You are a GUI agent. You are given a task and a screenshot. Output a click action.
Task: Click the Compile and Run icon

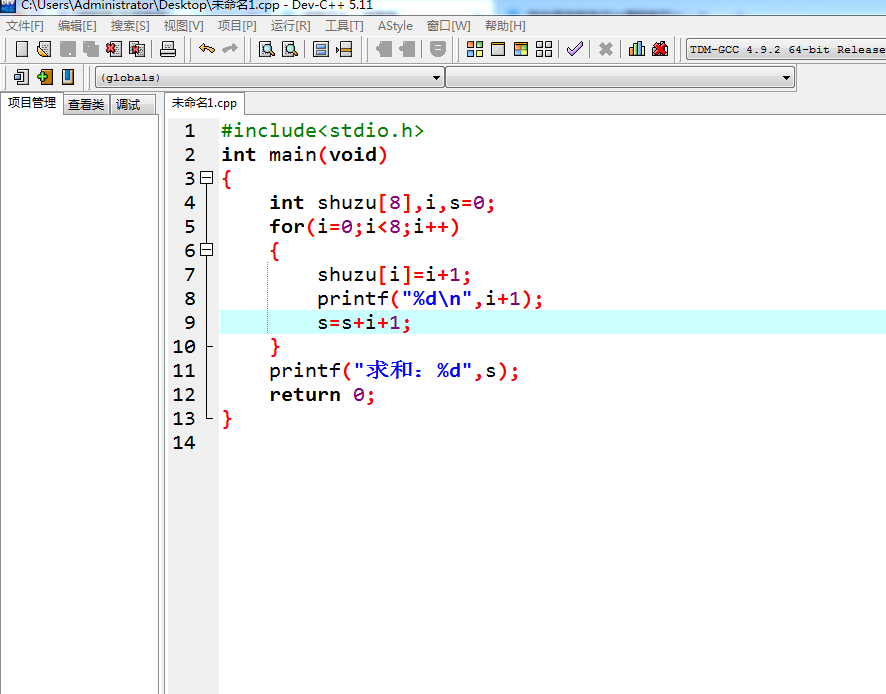tap(521, 49)
